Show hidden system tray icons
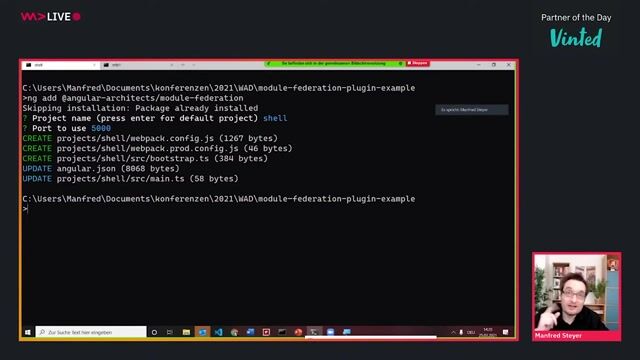 point(453,332)
